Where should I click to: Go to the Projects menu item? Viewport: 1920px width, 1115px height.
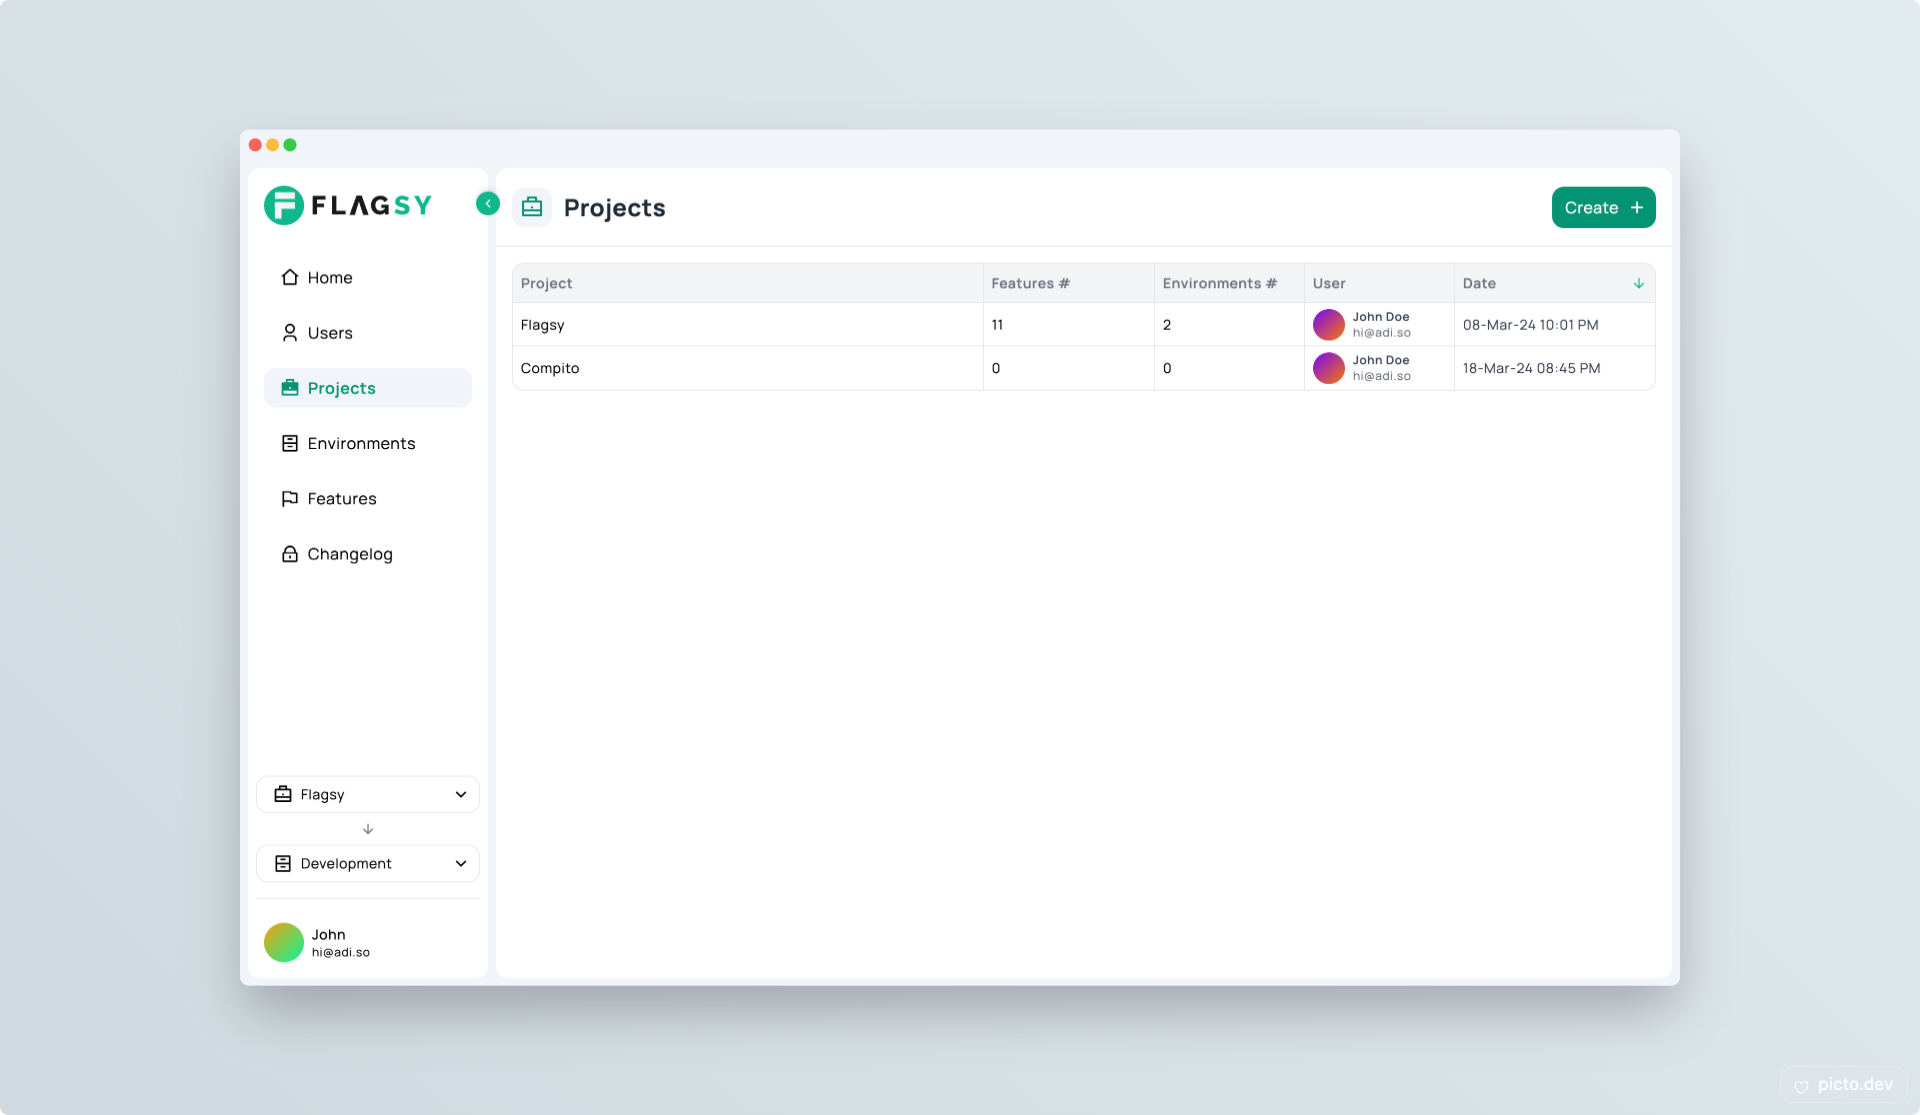click(341, 388)
